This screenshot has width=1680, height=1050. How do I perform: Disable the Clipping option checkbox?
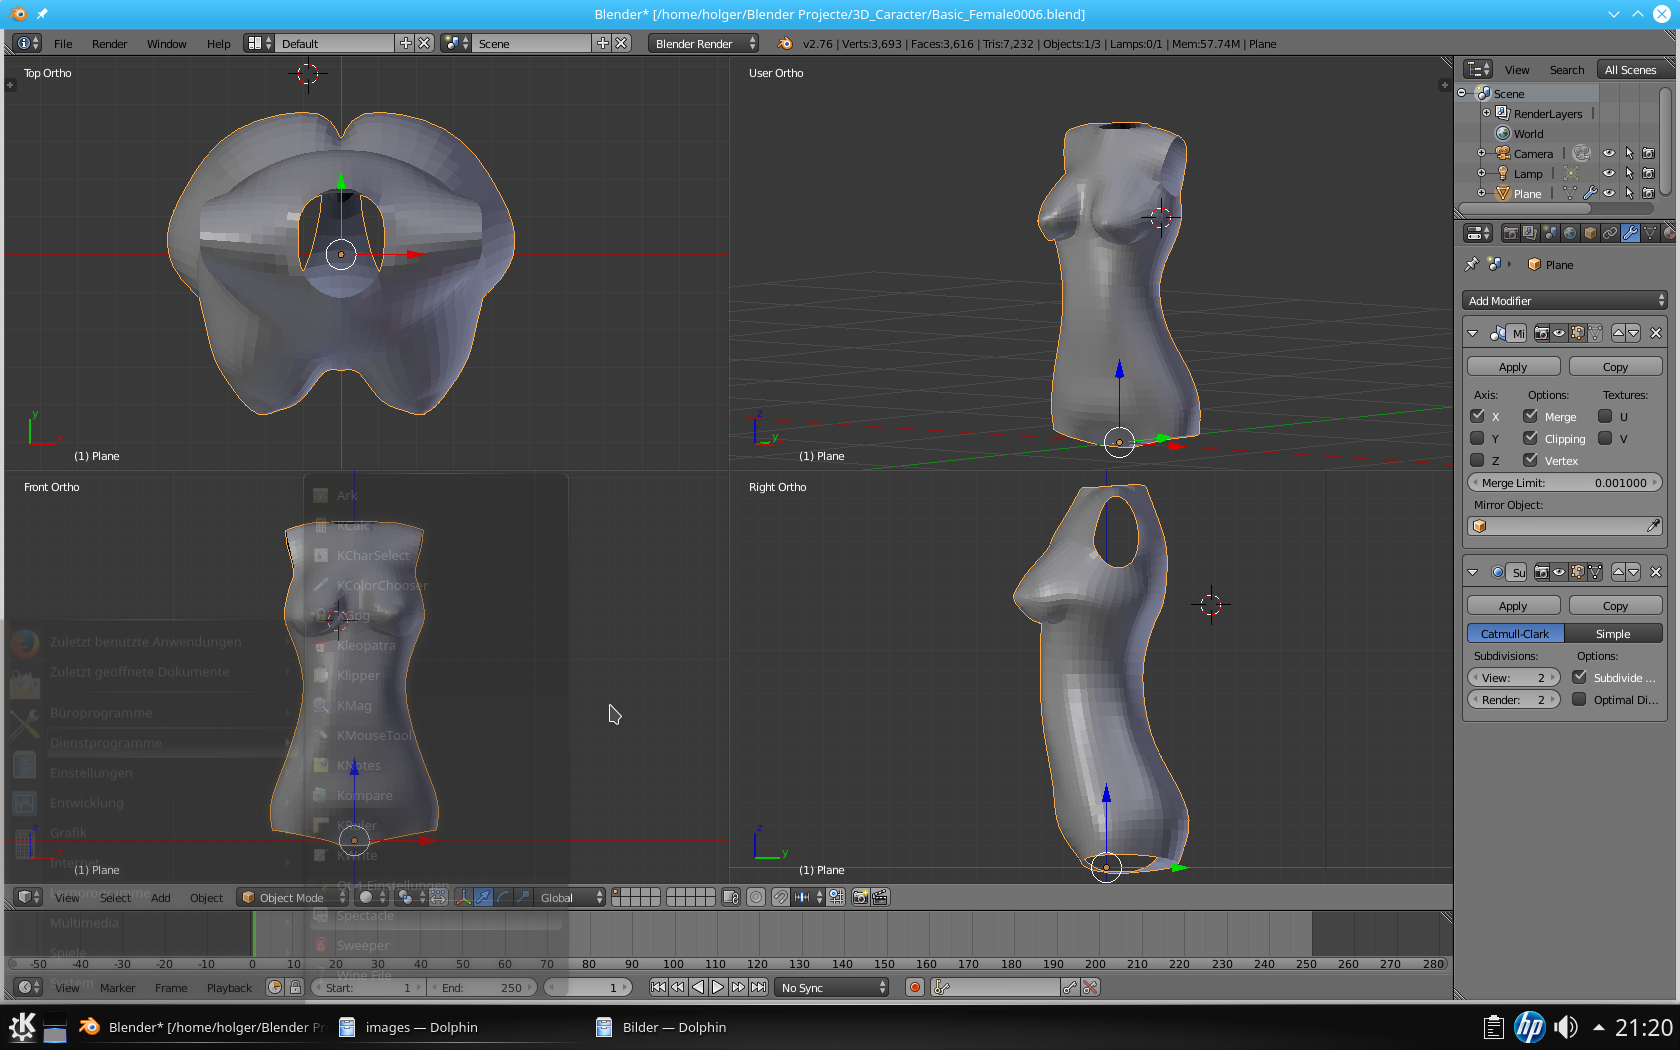[x=1530, y=438]
